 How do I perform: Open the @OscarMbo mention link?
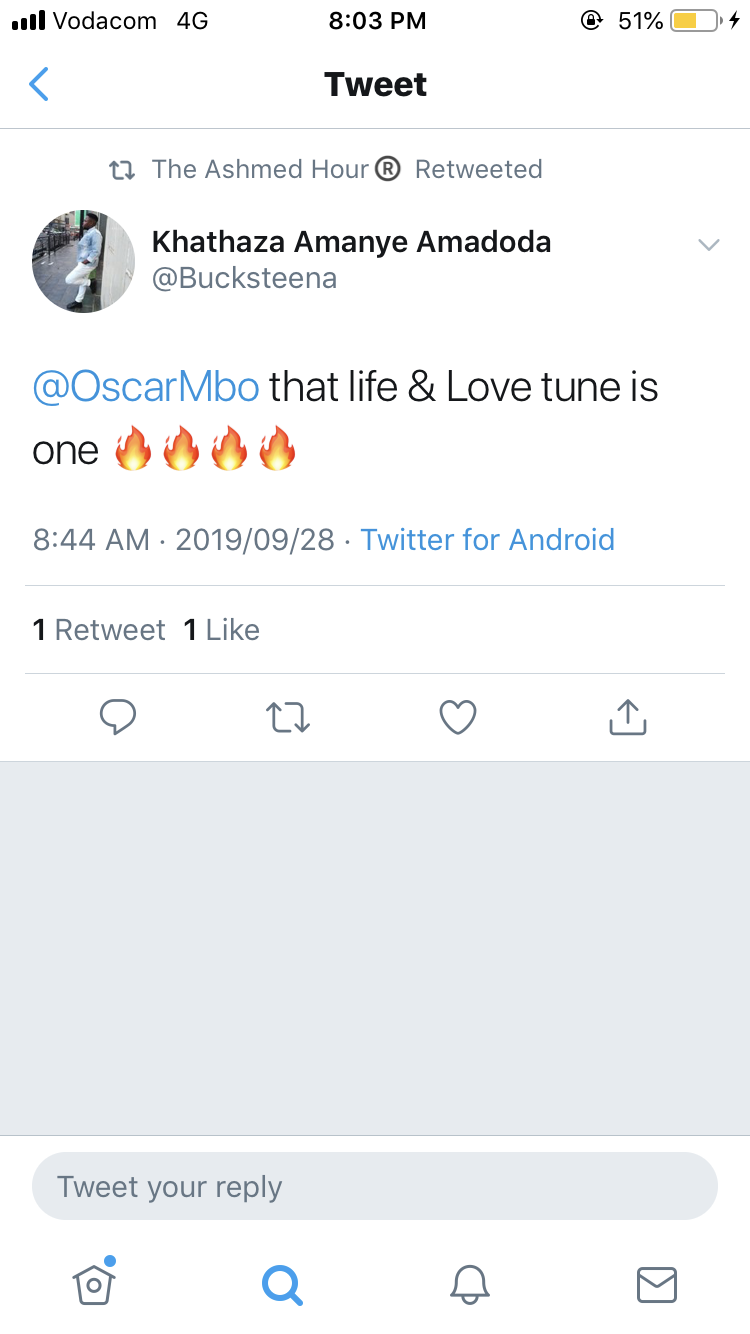tap(146, 387)
